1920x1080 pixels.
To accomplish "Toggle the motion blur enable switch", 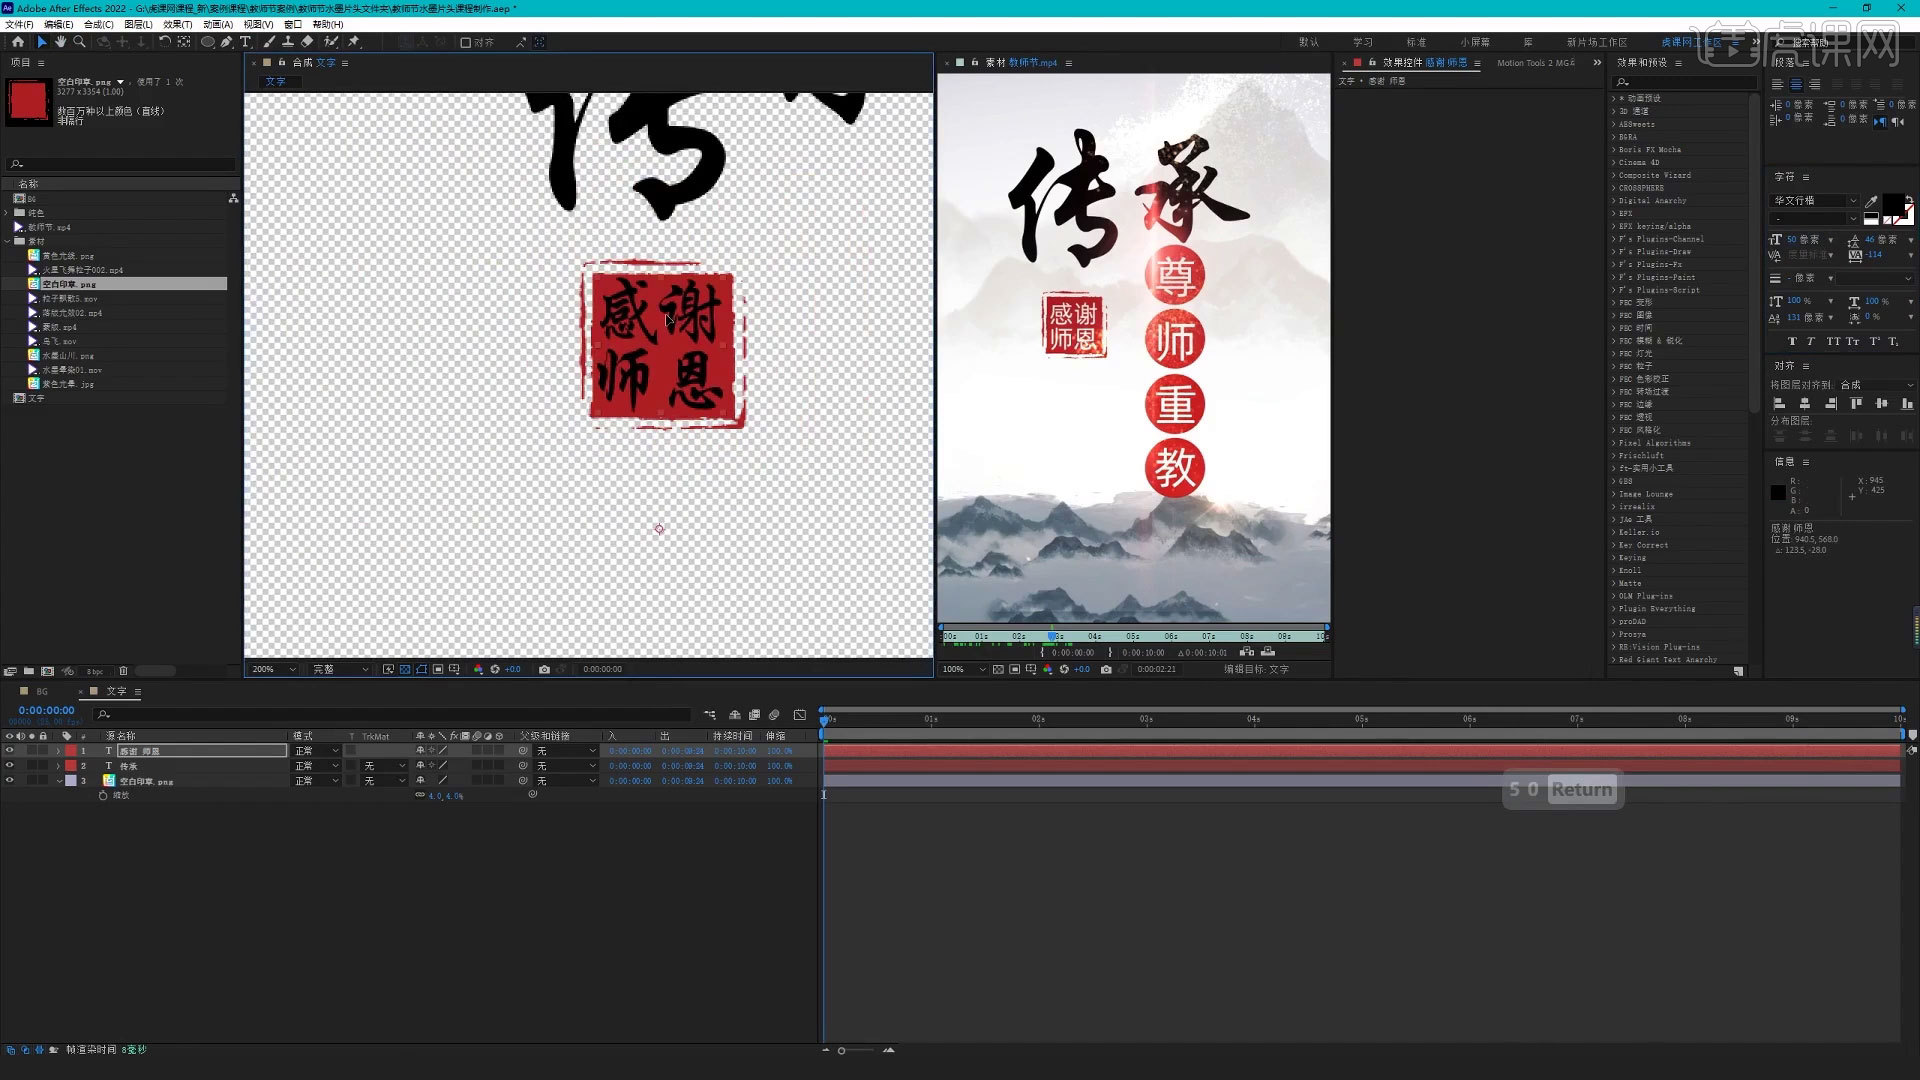I will (774, 715).
